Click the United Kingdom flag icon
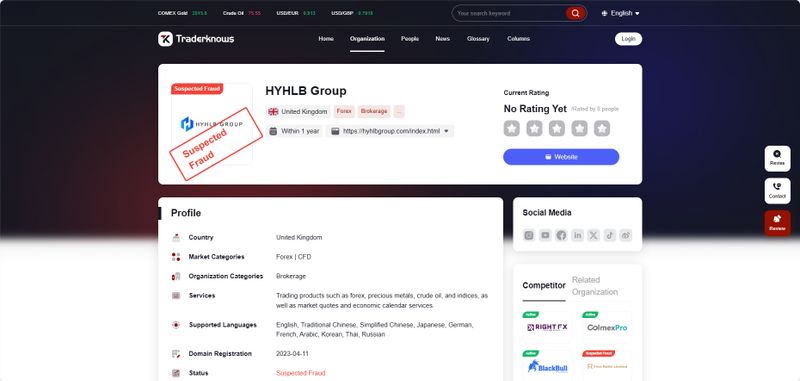The image size is (800, 381). [273, 112]
